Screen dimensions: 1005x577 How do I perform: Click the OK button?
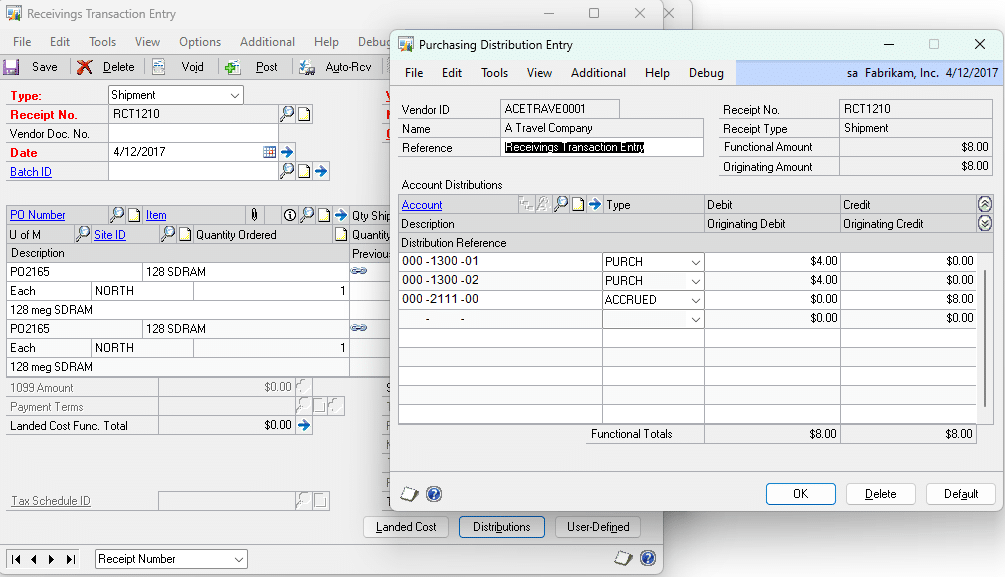coord(800,493)
